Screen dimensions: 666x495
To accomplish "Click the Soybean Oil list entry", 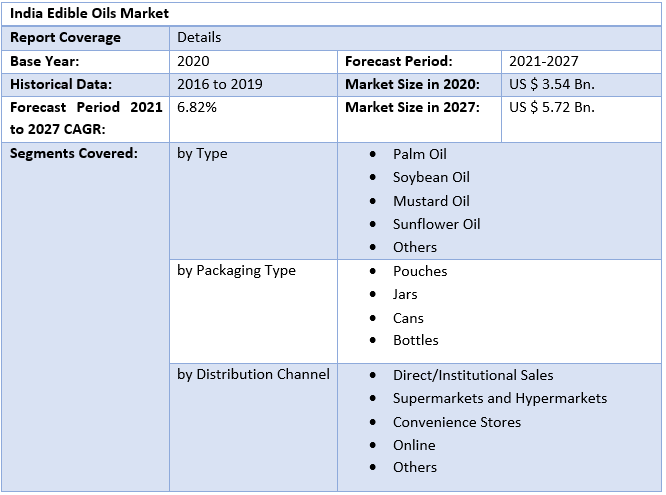I will [x=430, y=178].
